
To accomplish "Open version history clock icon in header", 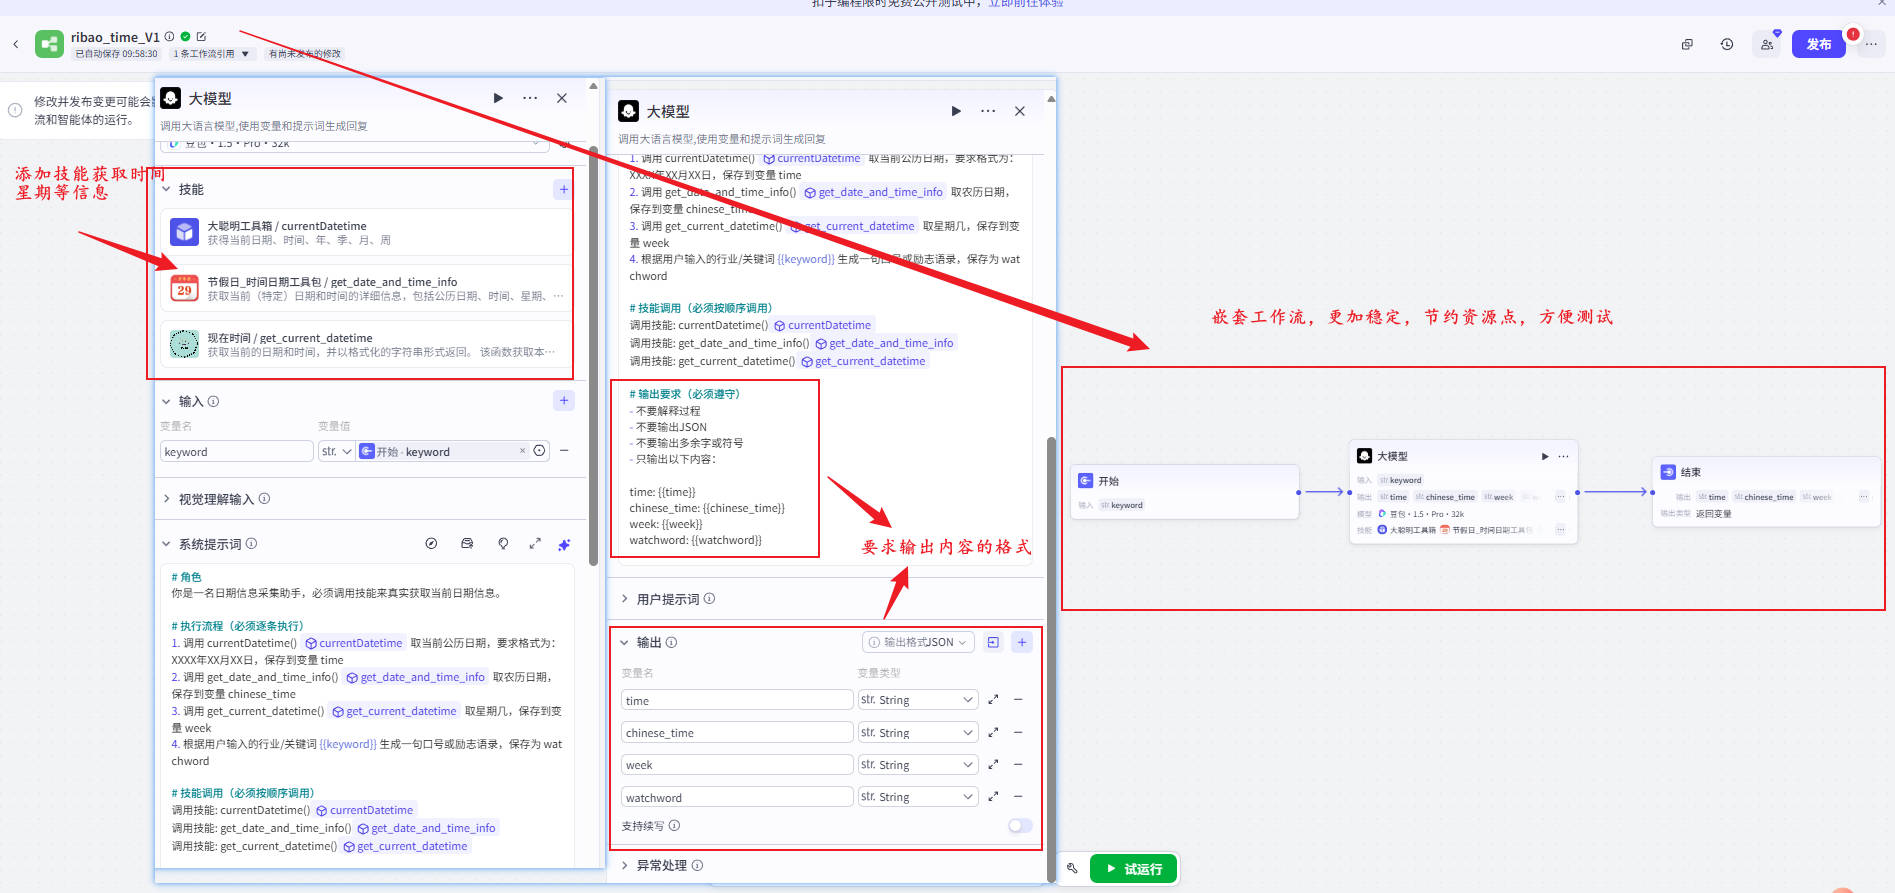I will tap(1727, 44).
